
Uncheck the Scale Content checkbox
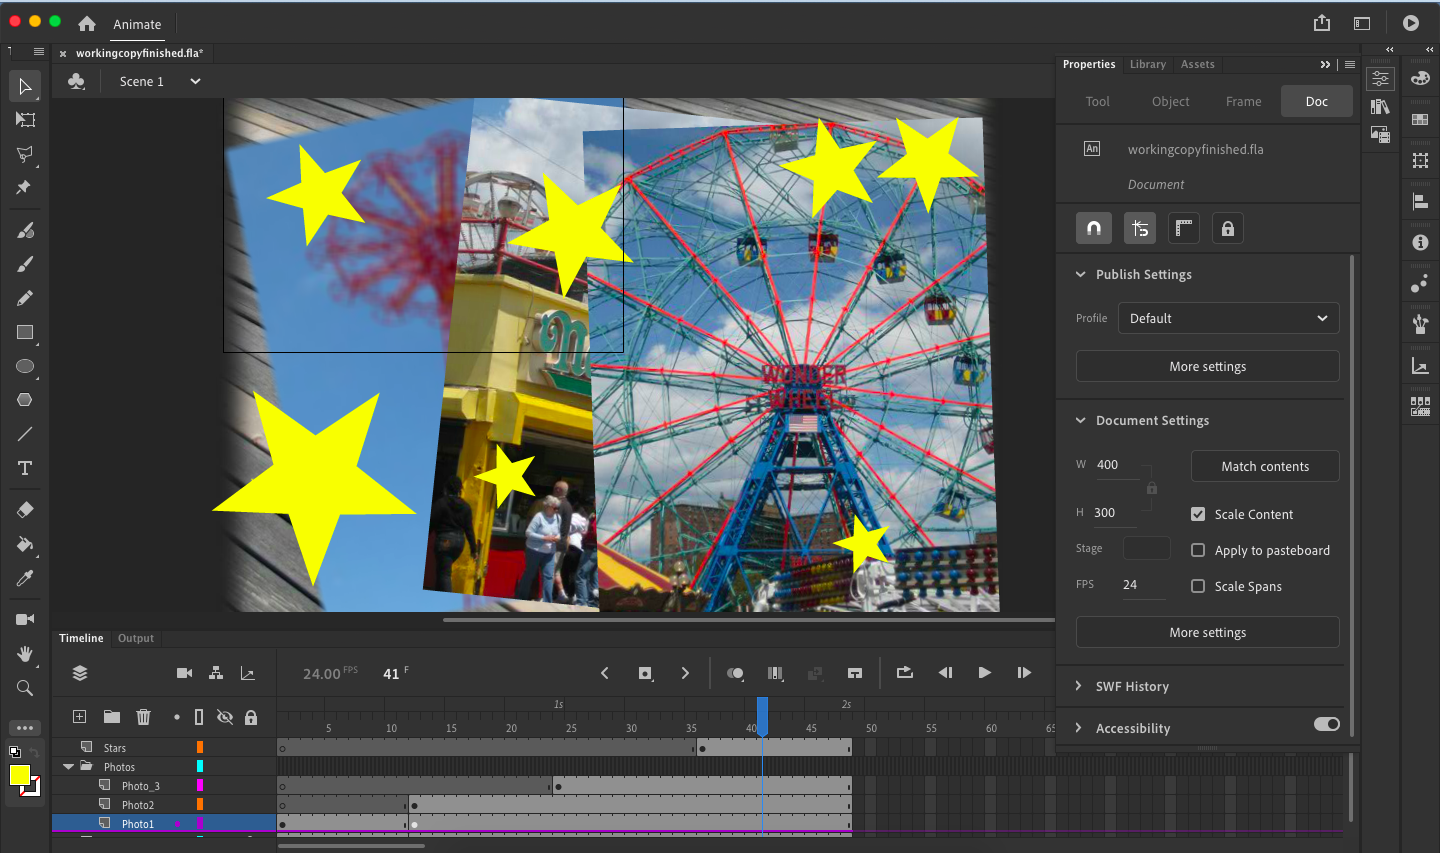click(x=1198, y=514)
